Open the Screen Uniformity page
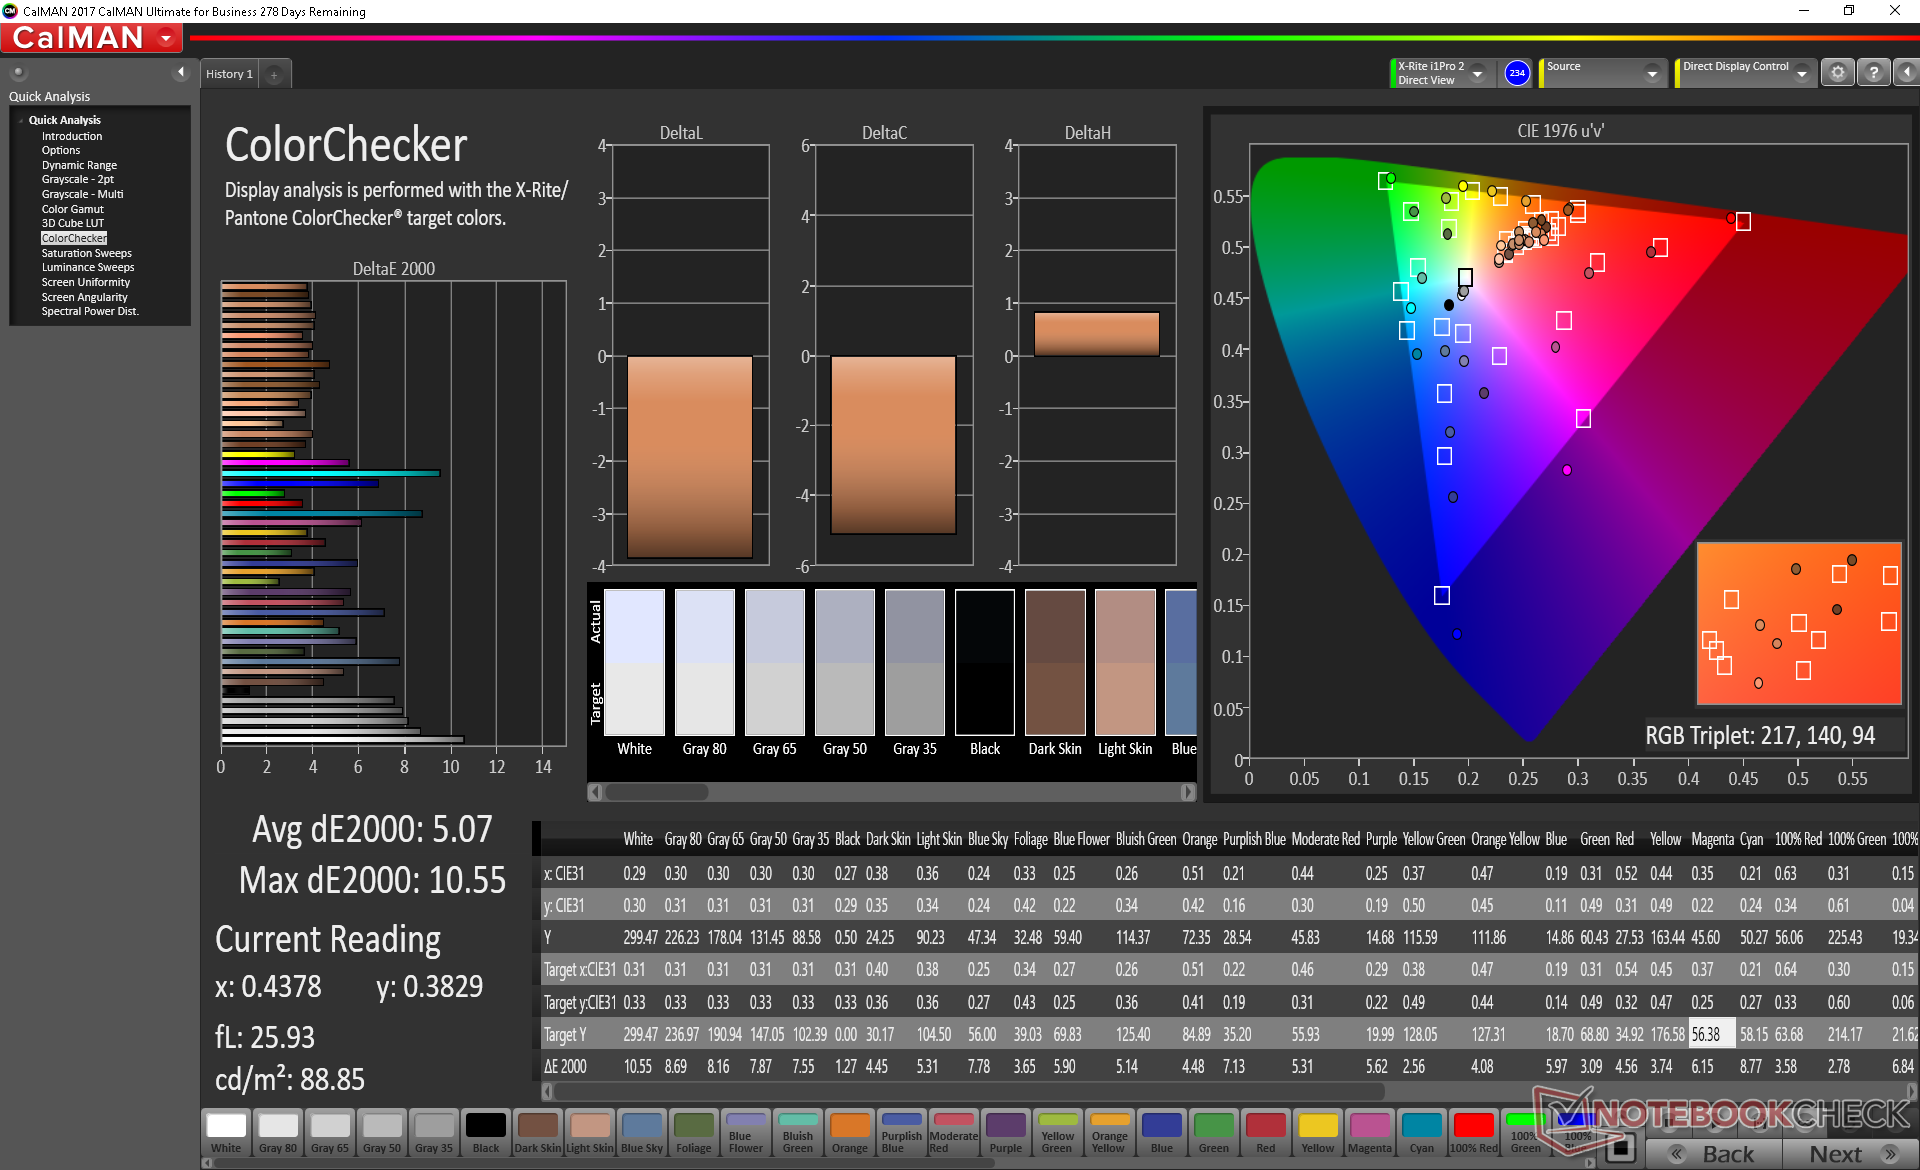The width and height of the screenshot is (1920, 1170). [x=86, y=282]
